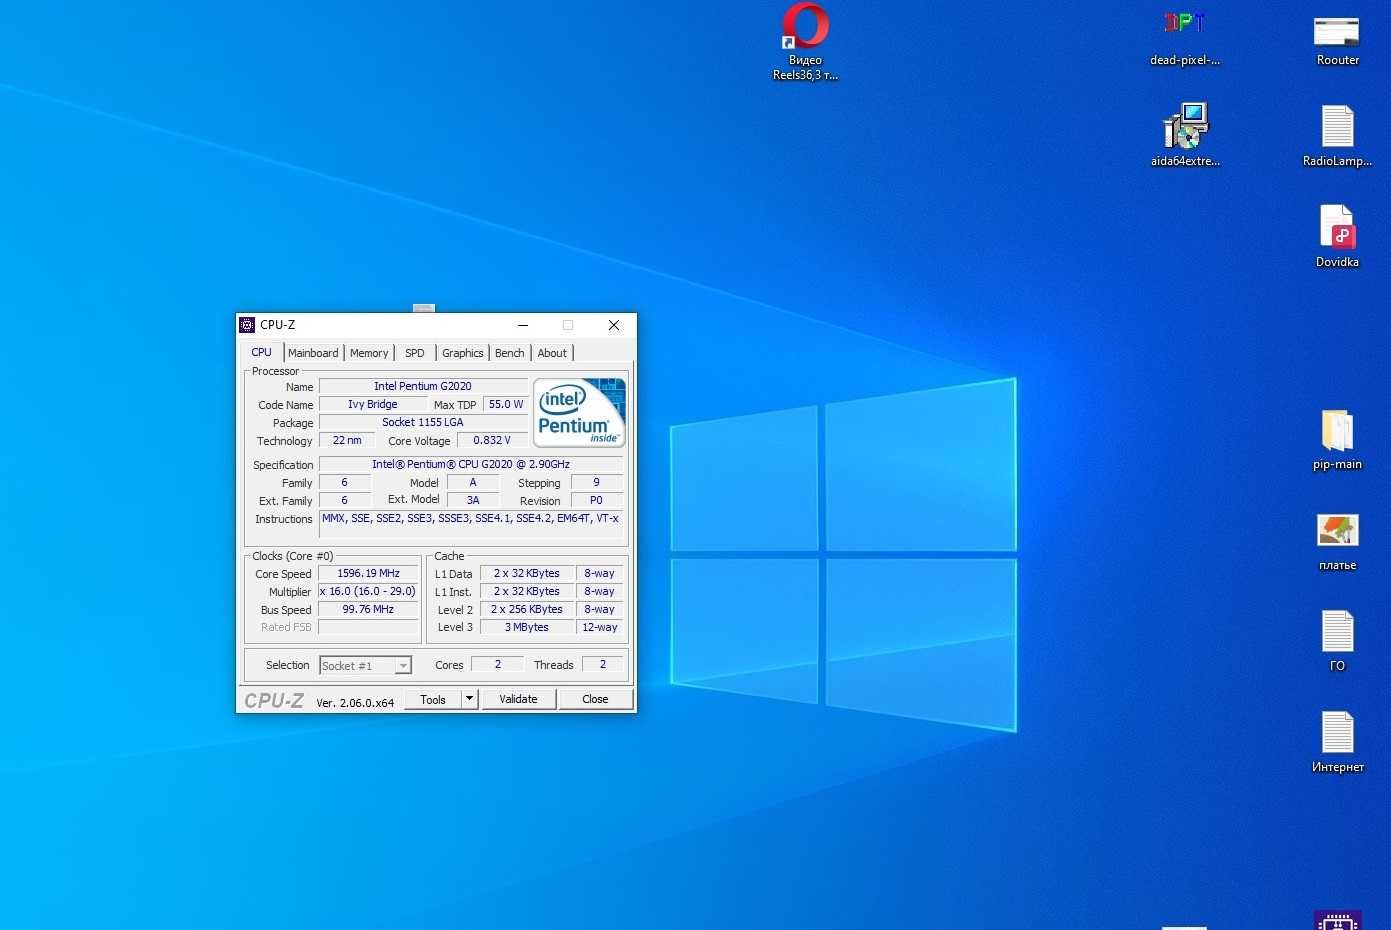The height and width of the screenshot is (930, 1391).
Task: Click the 99.76 MHz bus speed value
Action: click(369, 609)
